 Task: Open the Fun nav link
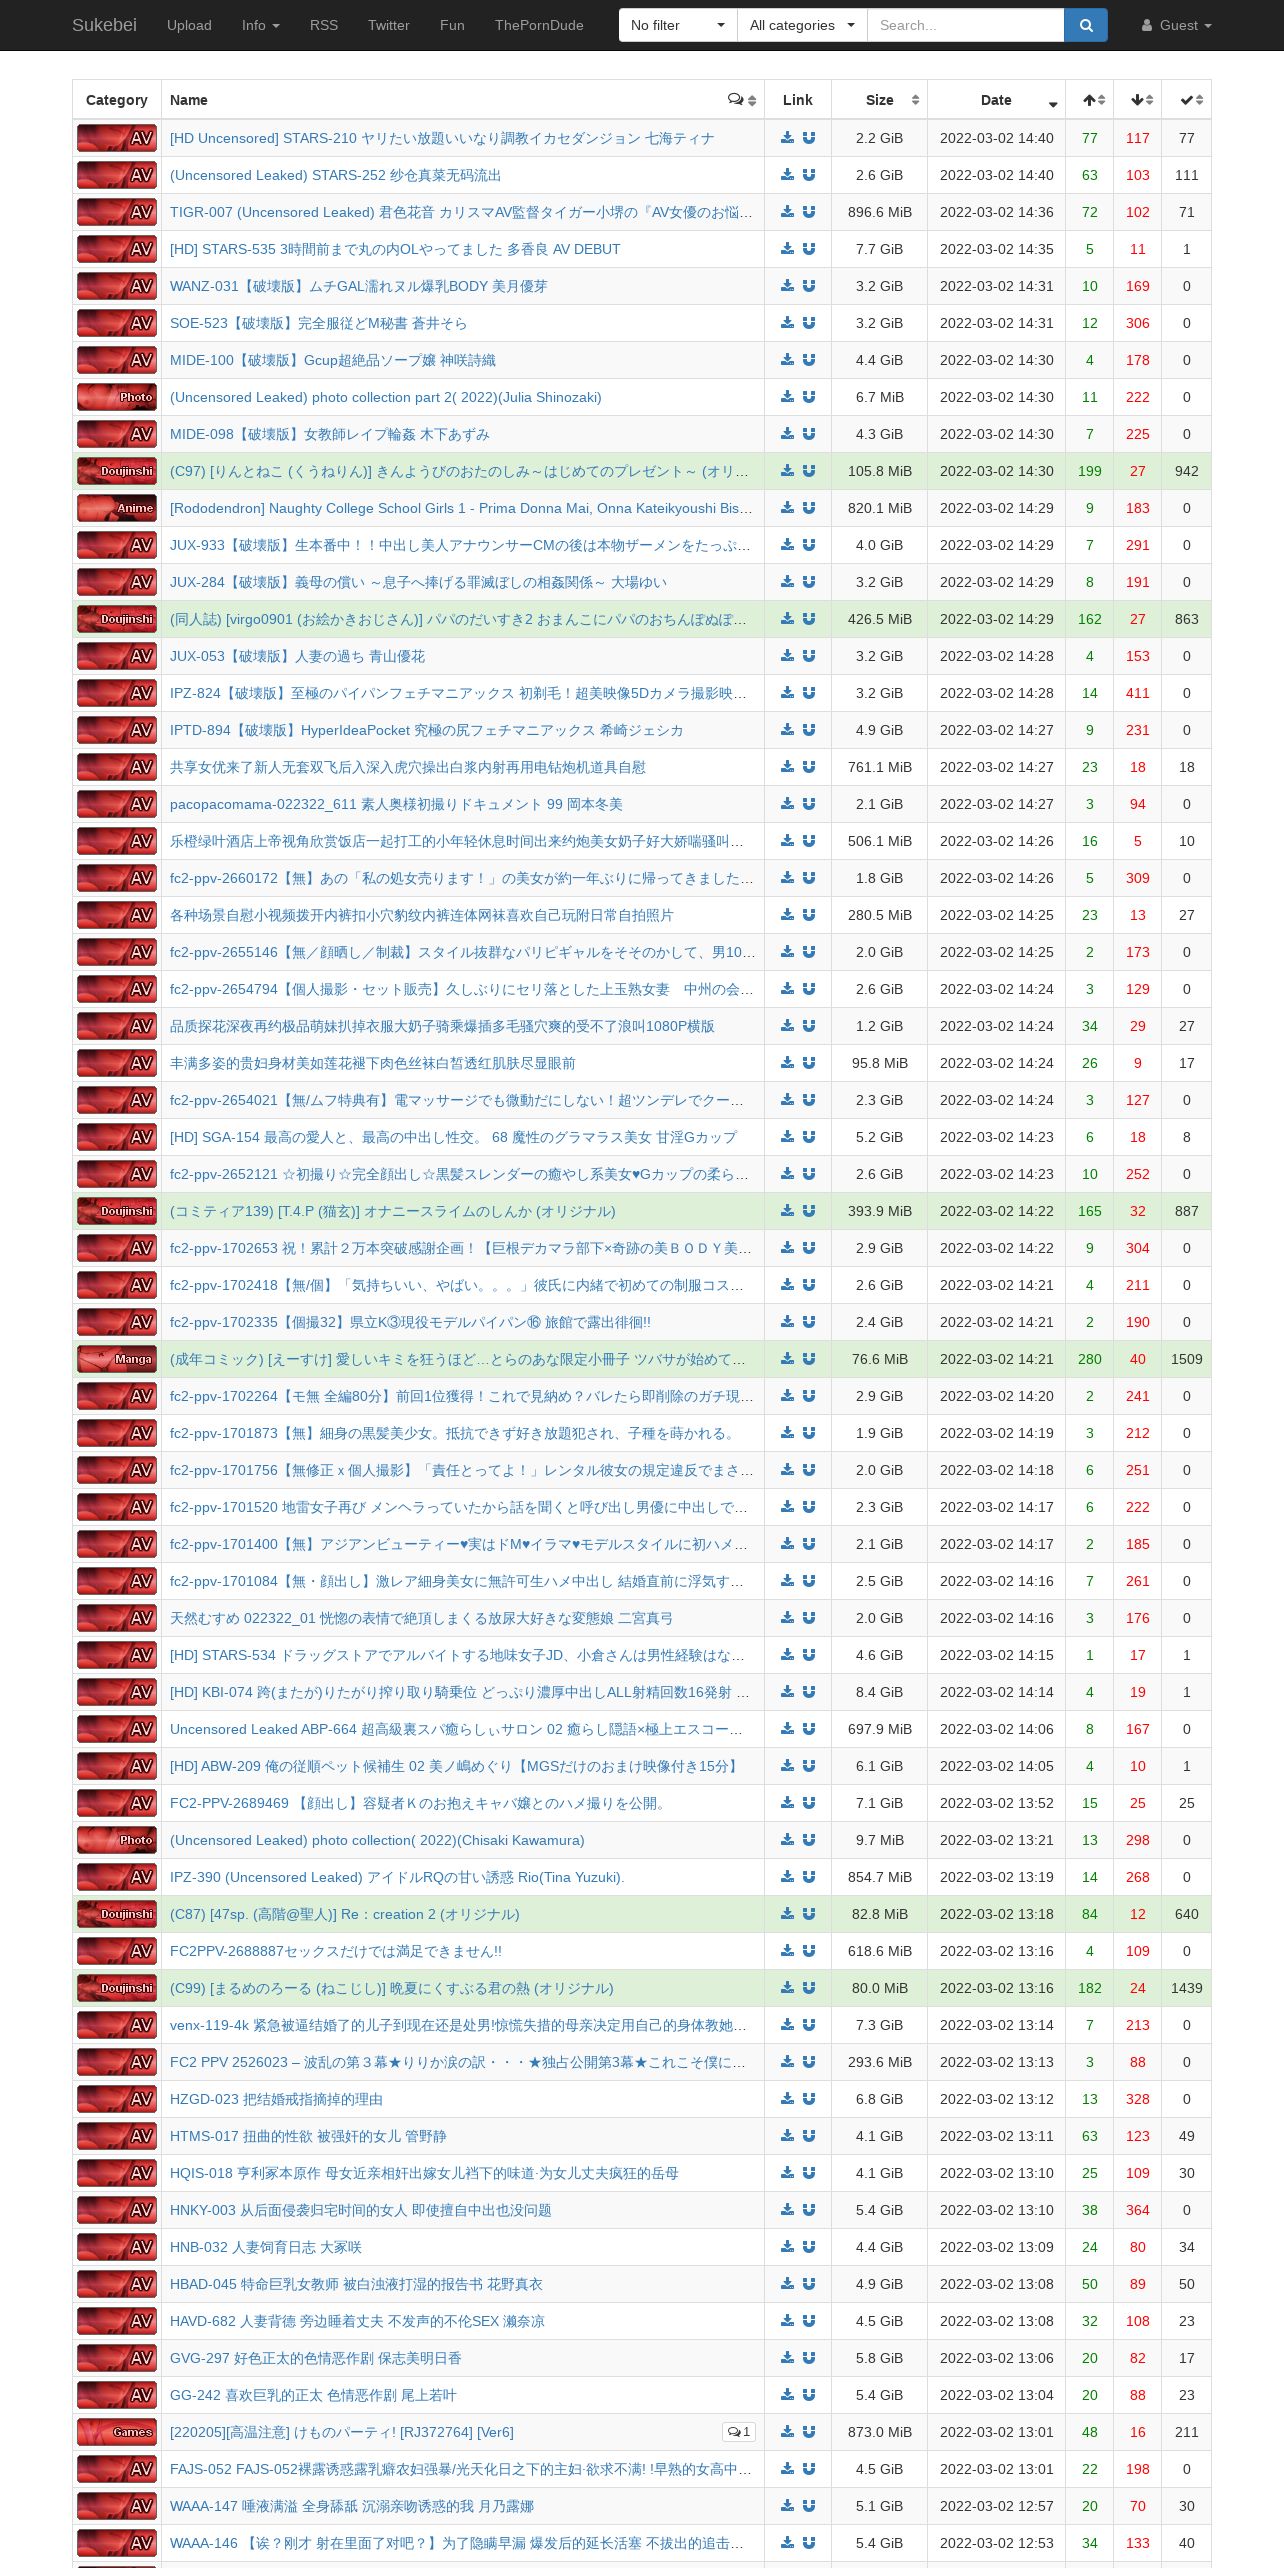click(x=452, y=25)
